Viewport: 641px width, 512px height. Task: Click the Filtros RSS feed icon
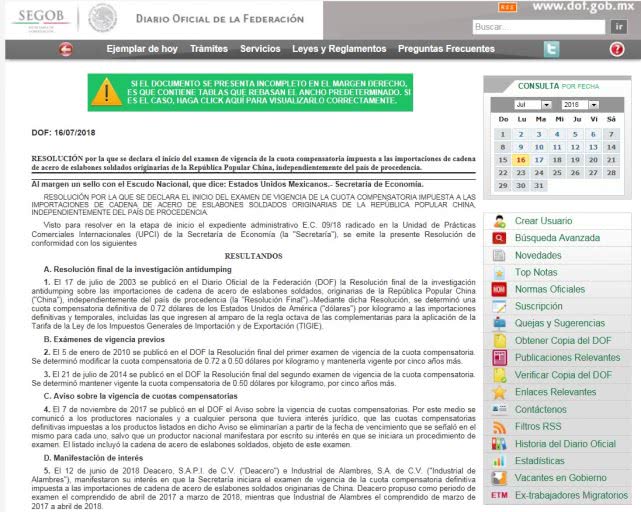click(x=499, y=427)
